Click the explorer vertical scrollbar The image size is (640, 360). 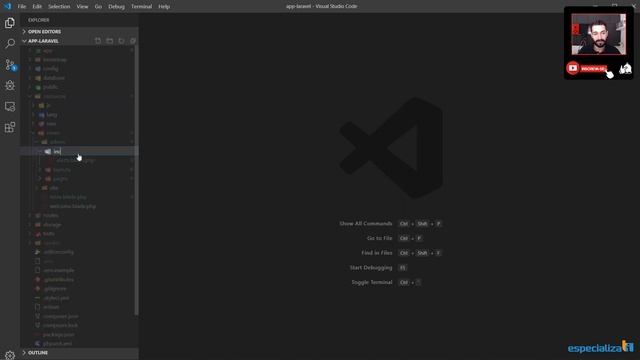coord(136,180)
